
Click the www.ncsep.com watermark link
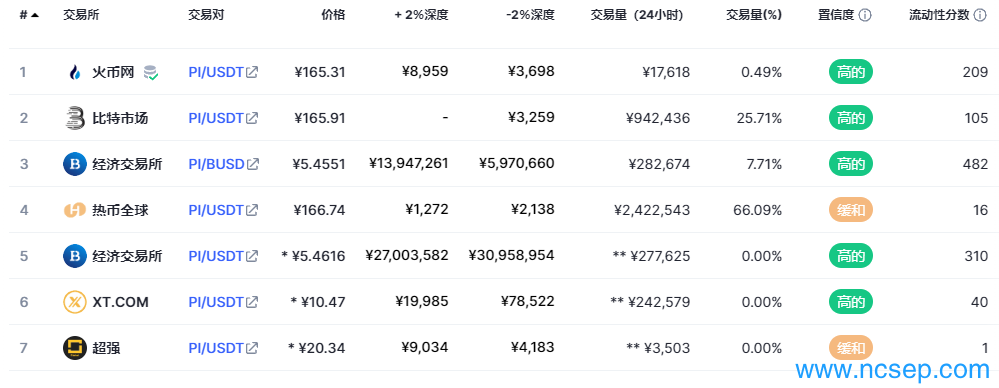(x=893, y=369)
